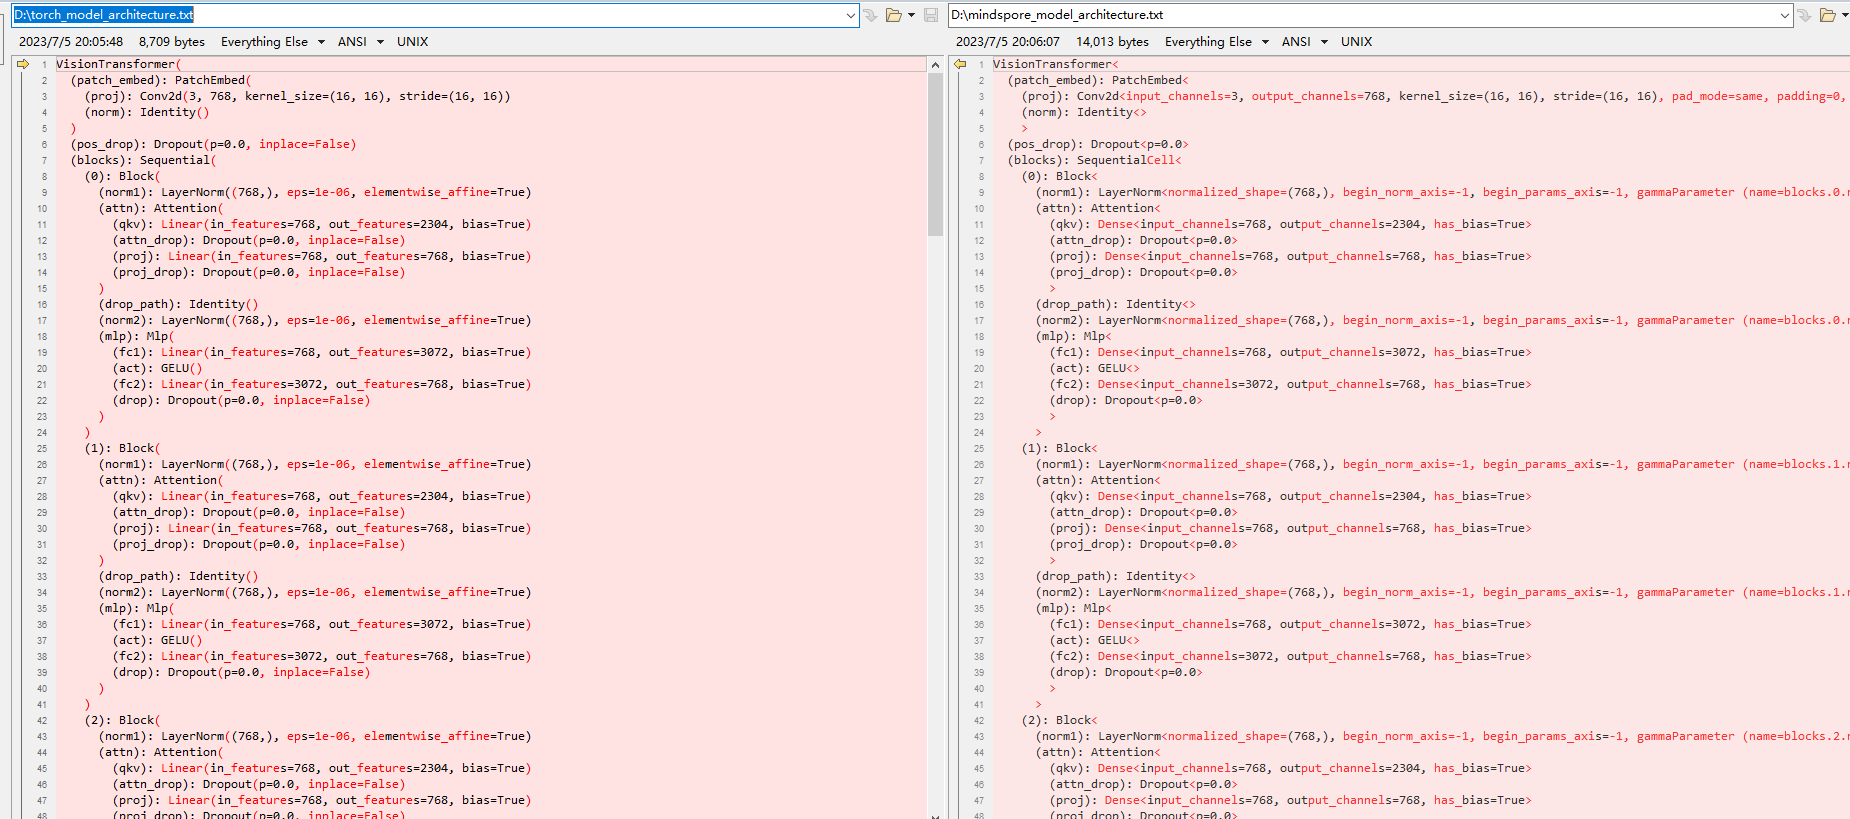Image resolution: width=1850 pixels, height=819 pixels.
Task: Click the left pane UNIX line-ending label
Action: [412, 42]
